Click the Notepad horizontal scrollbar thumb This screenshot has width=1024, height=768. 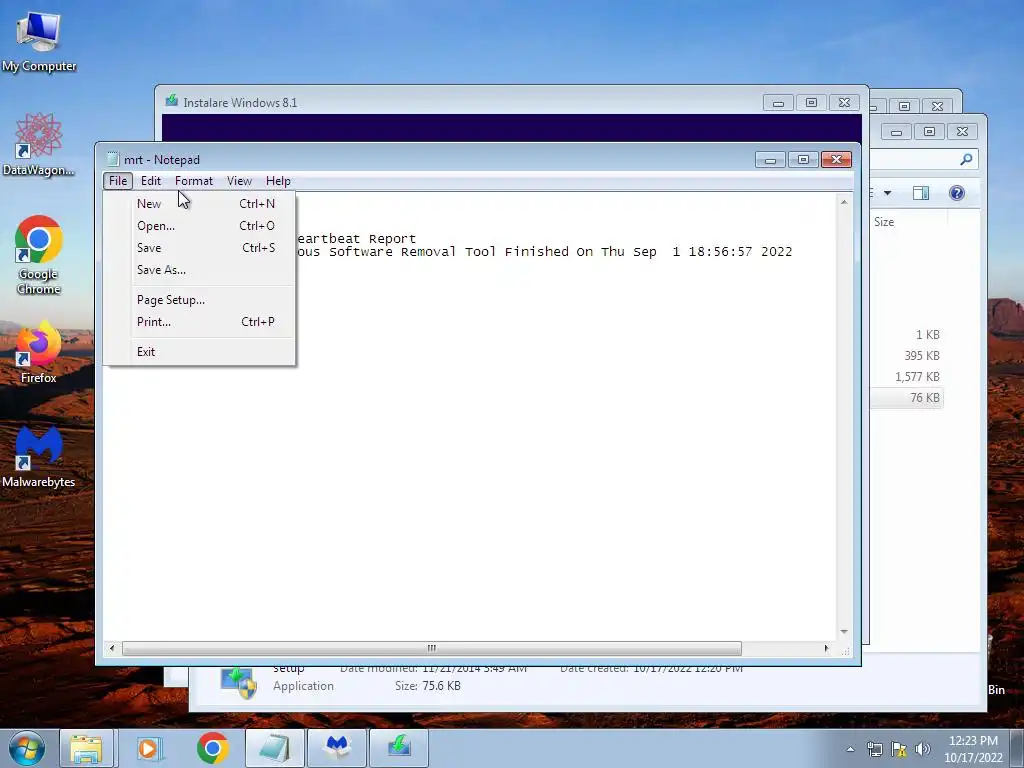(x=432, y=648)
